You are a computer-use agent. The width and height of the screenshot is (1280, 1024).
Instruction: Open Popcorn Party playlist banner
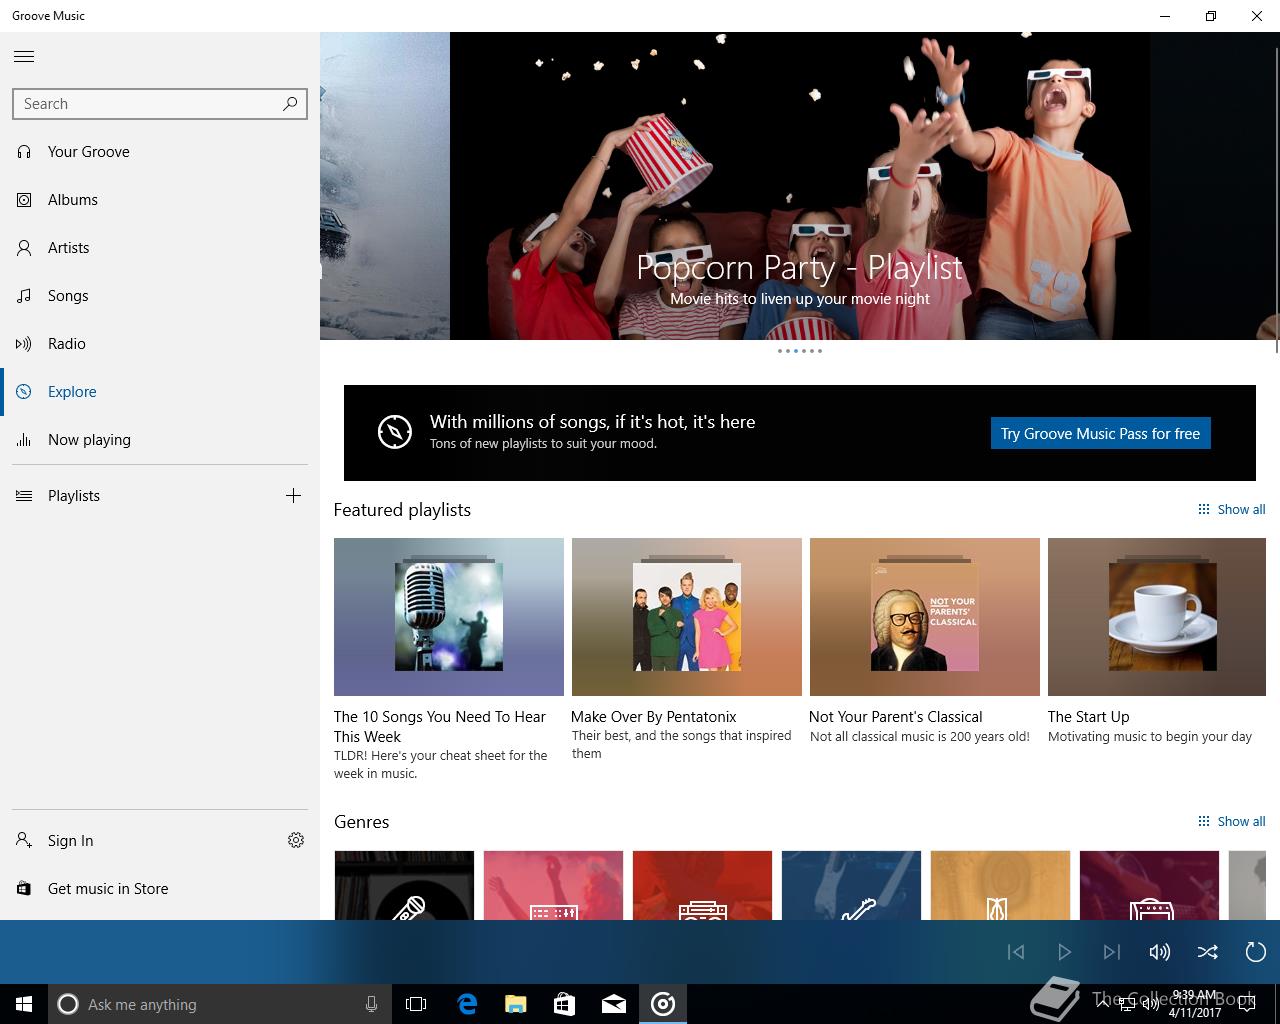(800, 186)
